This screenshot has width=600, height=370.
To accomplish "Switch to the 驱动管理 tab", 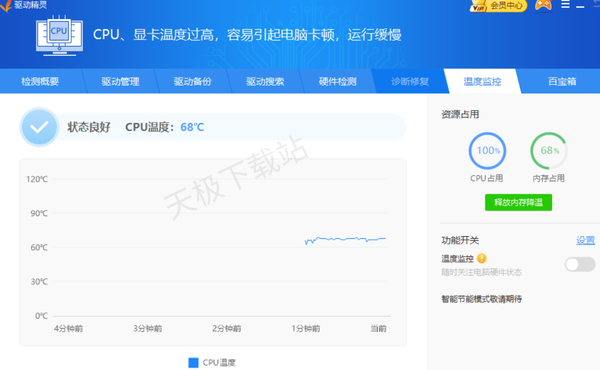I will pos(120,81).
